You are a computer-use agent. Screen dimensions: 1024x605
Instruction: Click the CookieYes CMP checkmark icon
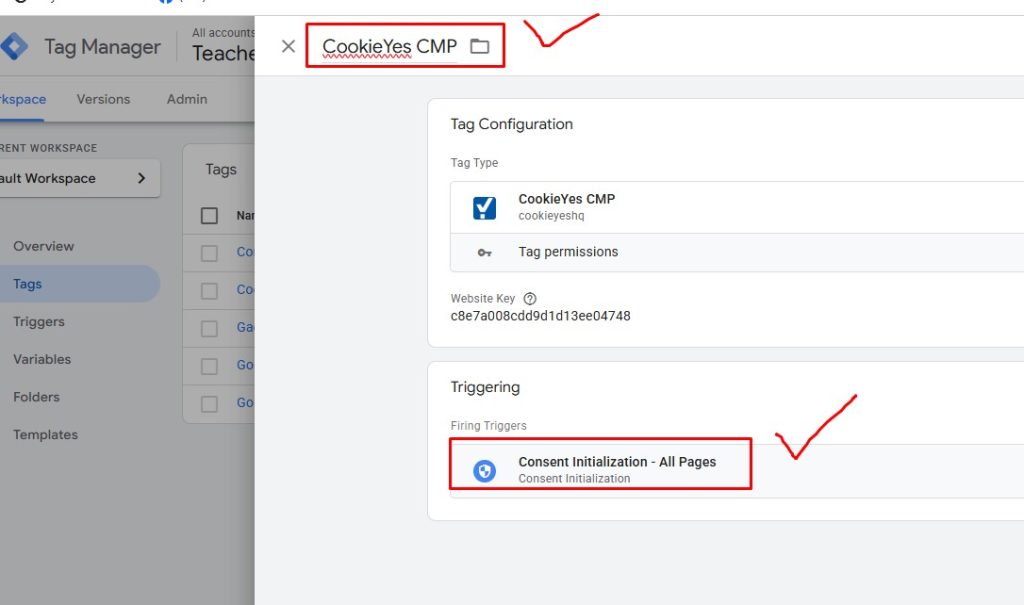tap(484, 207)
